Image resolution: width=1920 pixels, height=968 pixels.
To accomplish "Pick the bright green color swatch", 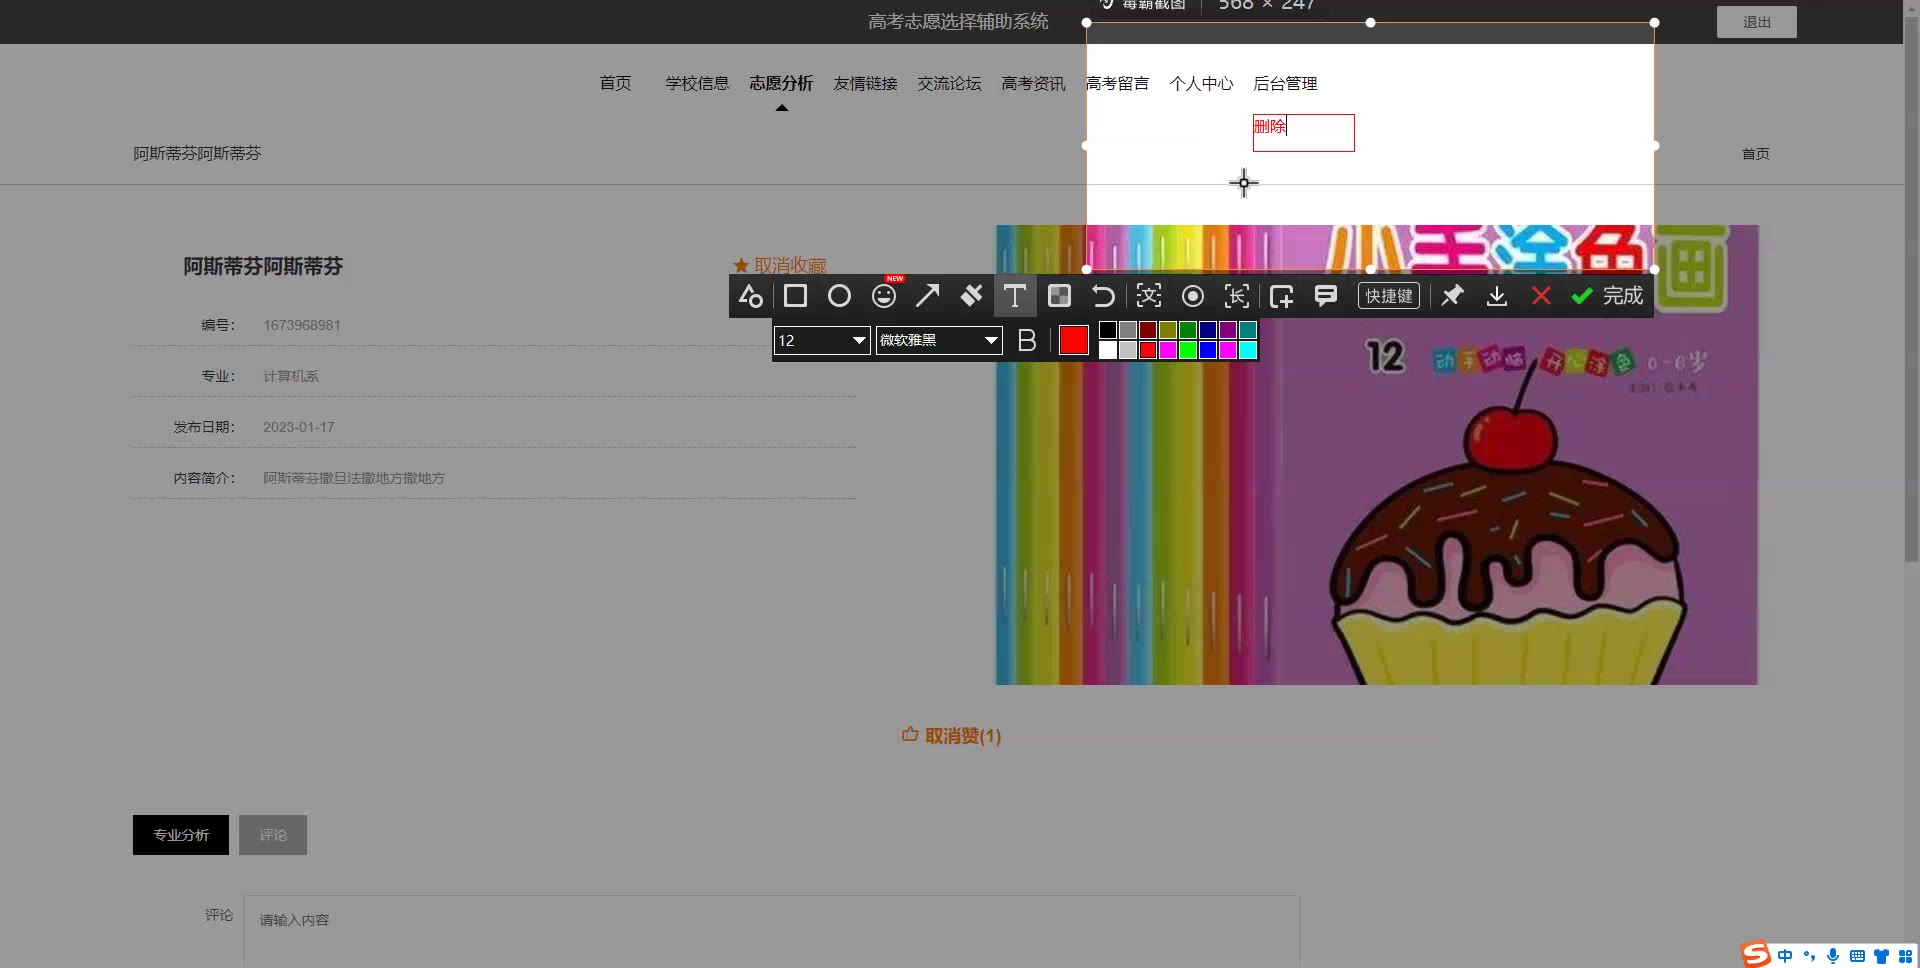I will 1188,350.
